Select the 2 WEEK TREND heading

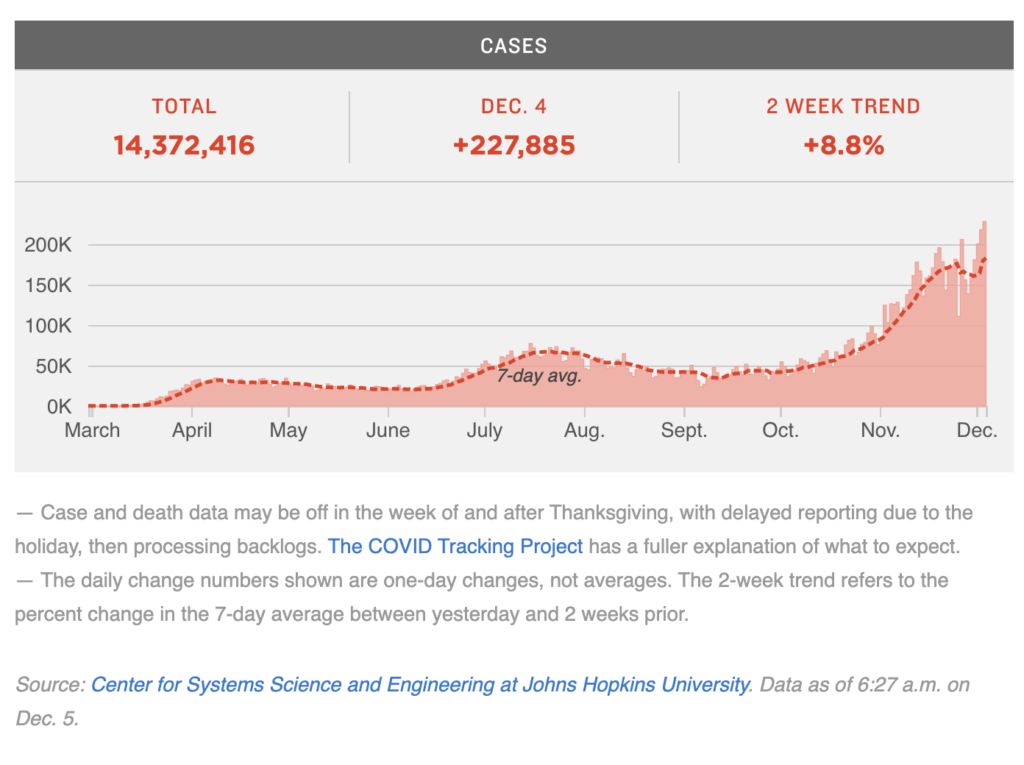click(x=843, y=106)
